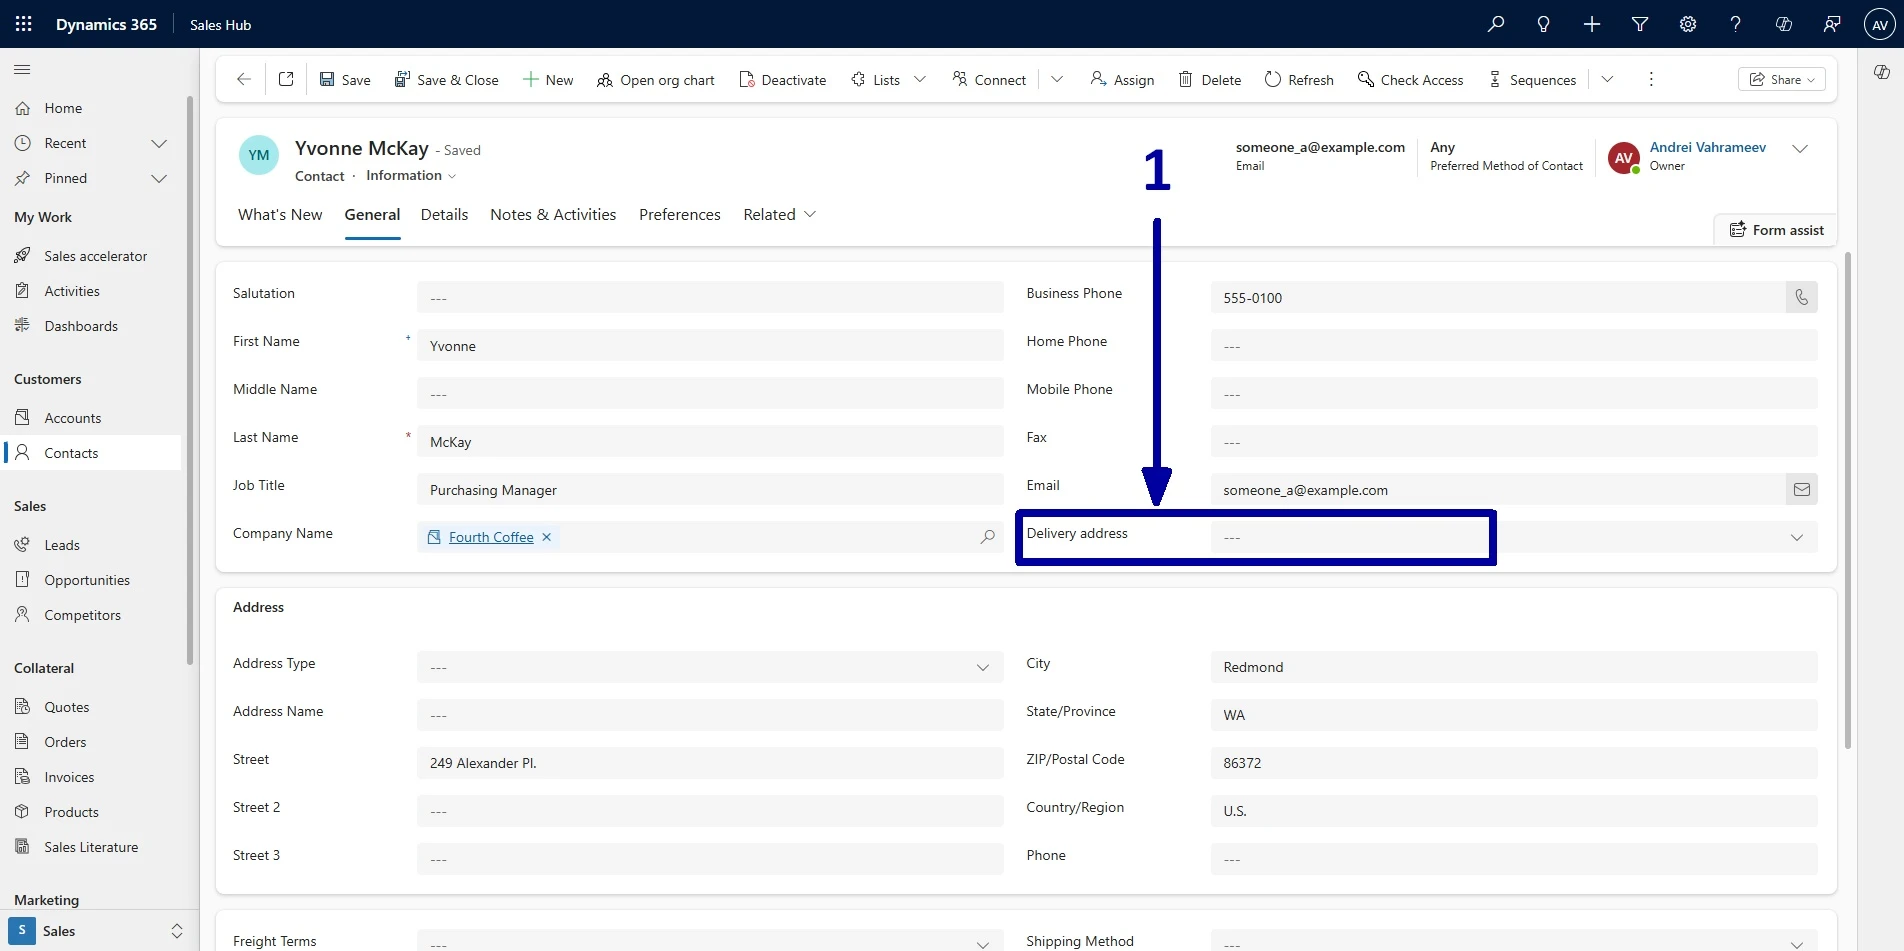The image size is (1904, 951).
Task: Expand the Delivery address dropdown
Action: click(x=1796, y=537)
